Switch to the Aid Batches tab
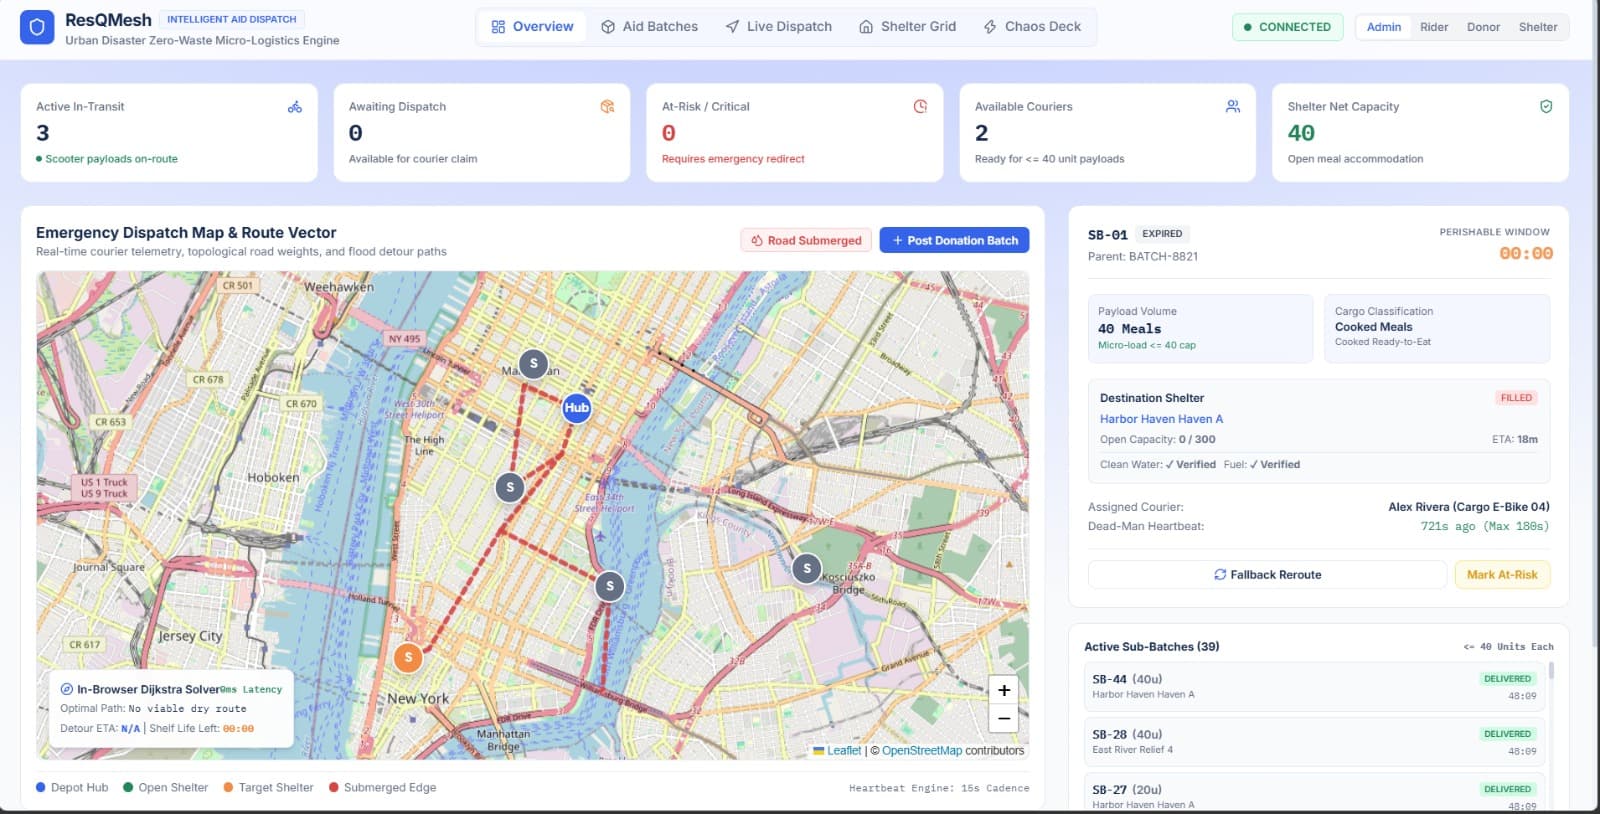 click(x=649, y=27)
